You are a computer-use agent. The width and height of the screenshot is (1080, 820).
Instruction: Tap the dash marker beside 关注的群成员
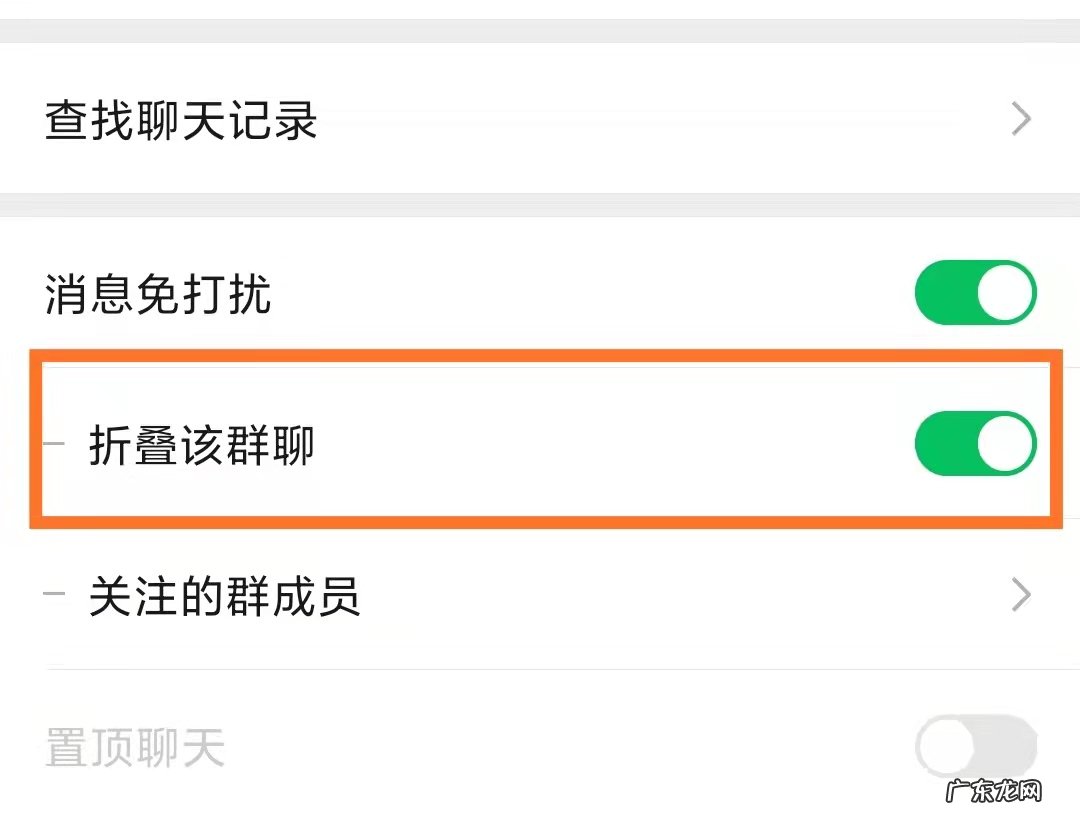tap(53, 595)
